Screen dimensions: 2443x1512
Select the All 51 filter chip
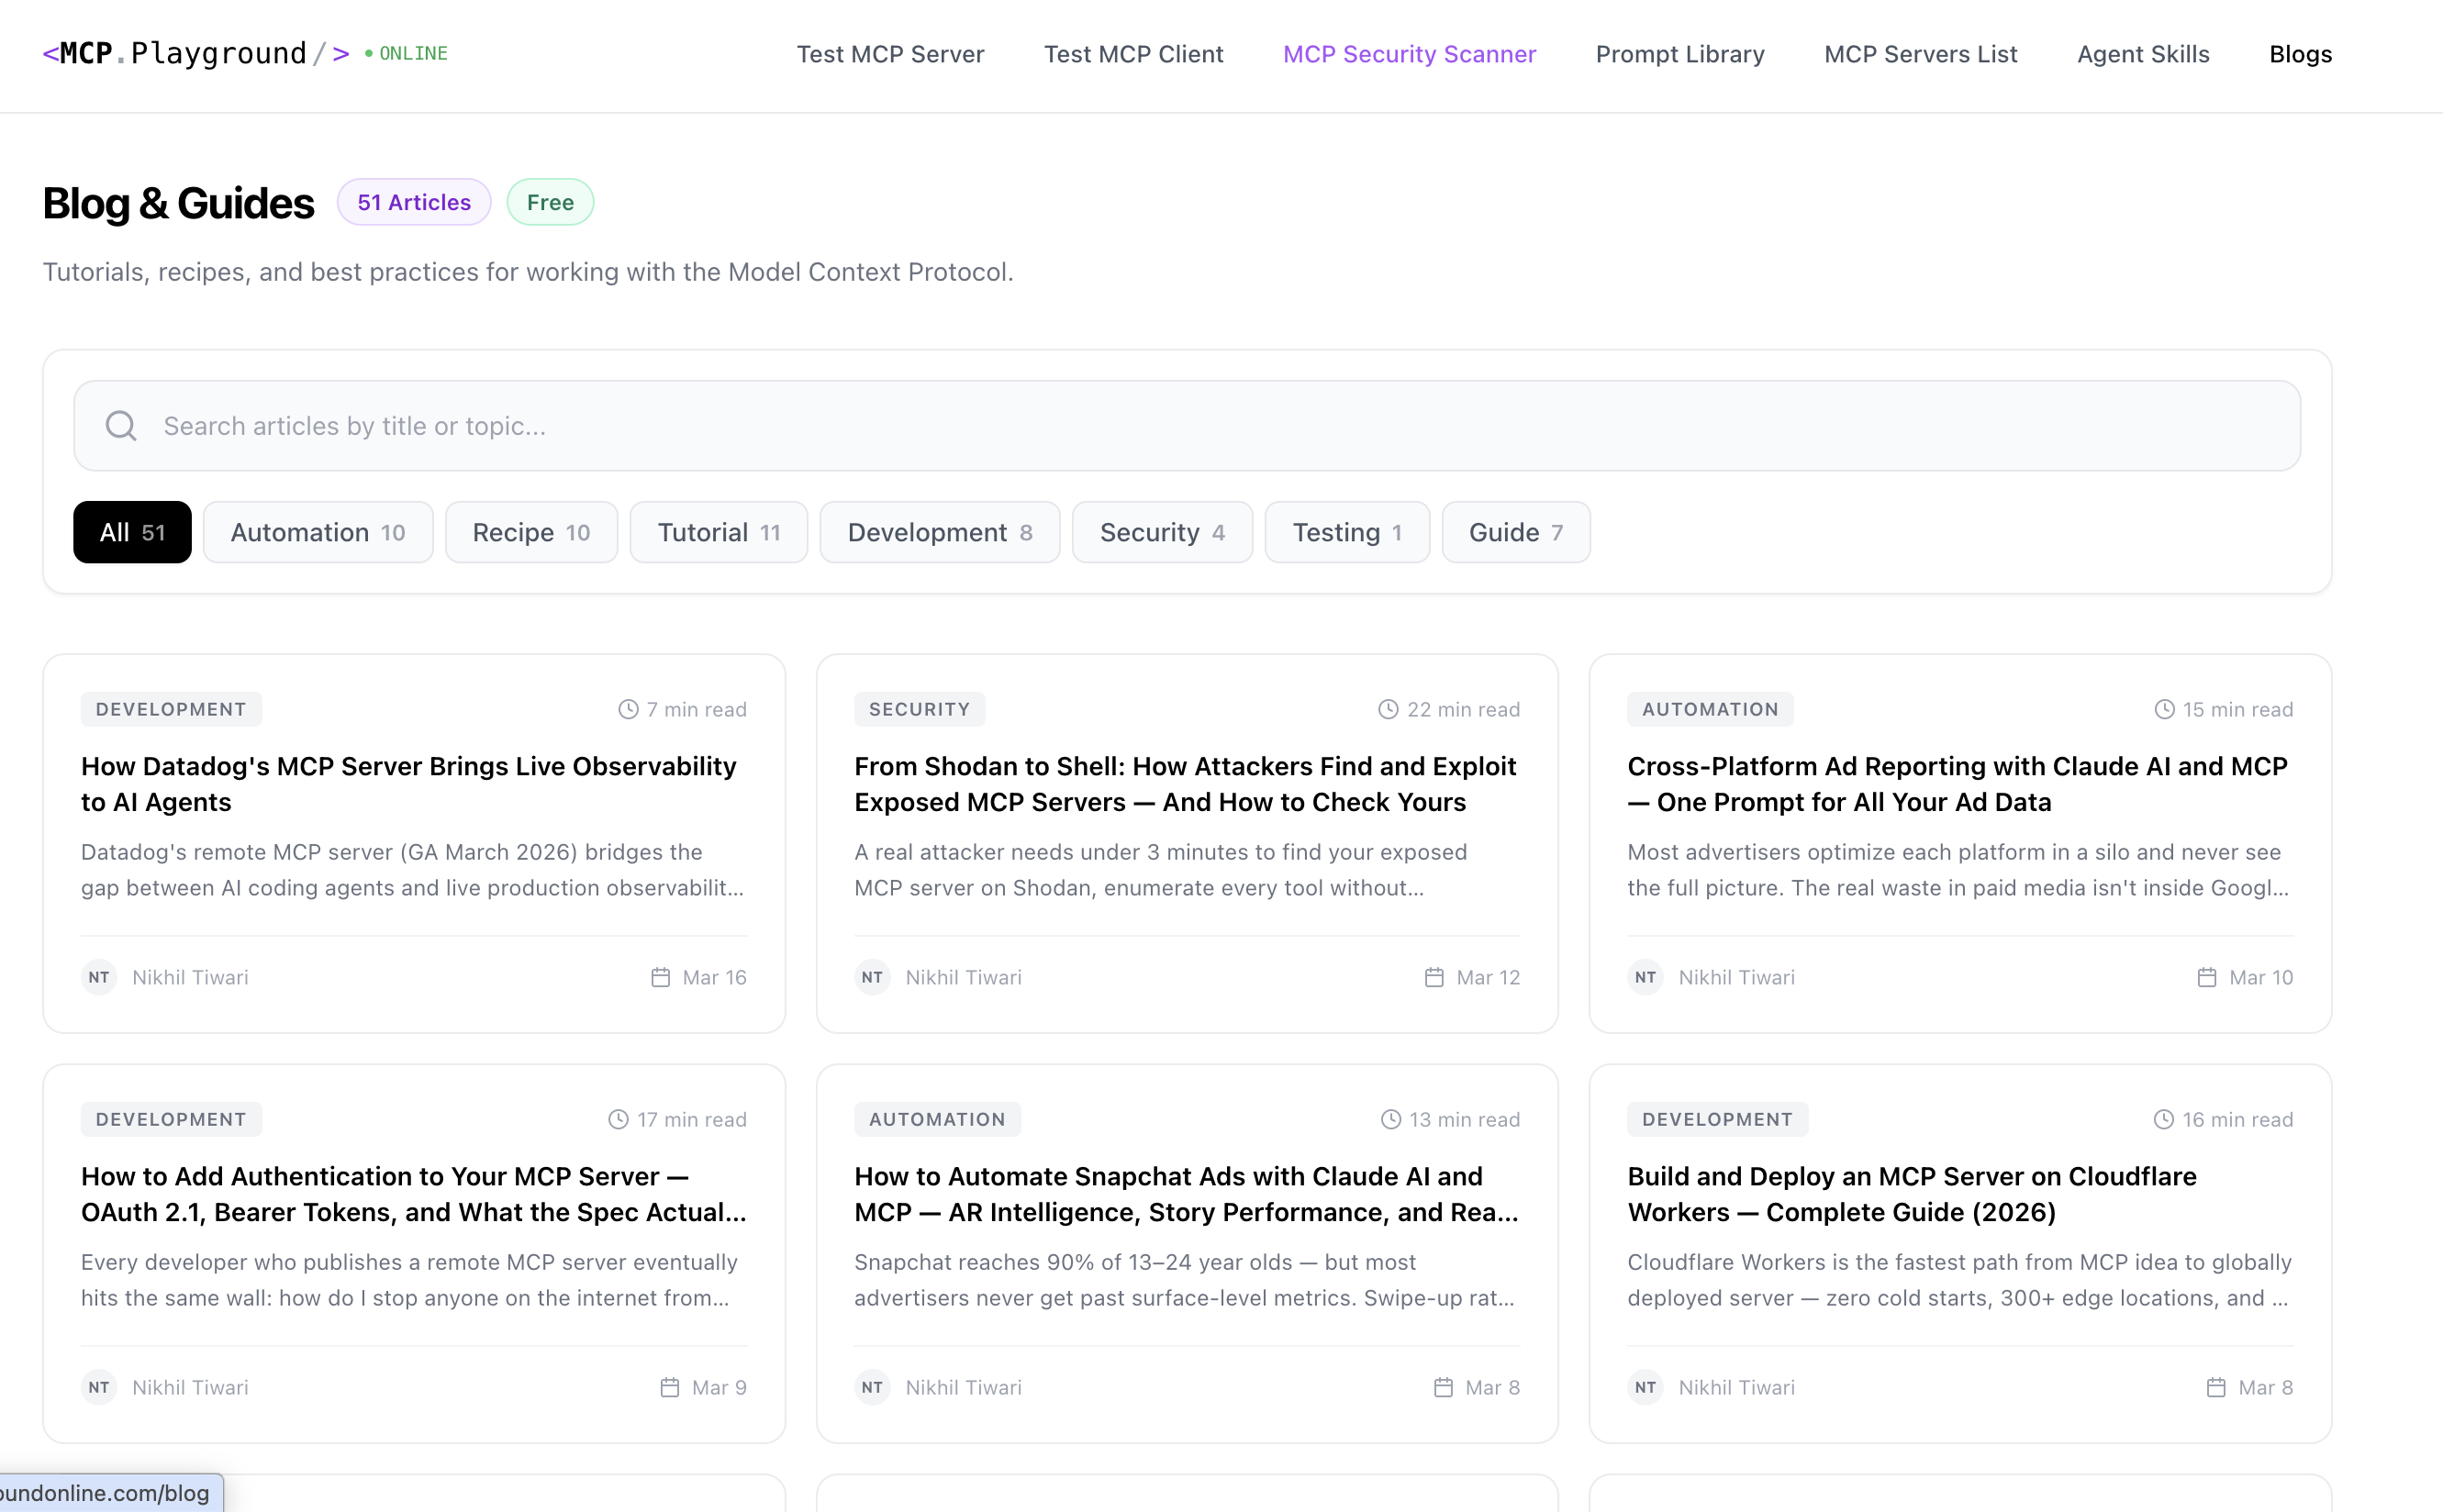tap(132, 532)
